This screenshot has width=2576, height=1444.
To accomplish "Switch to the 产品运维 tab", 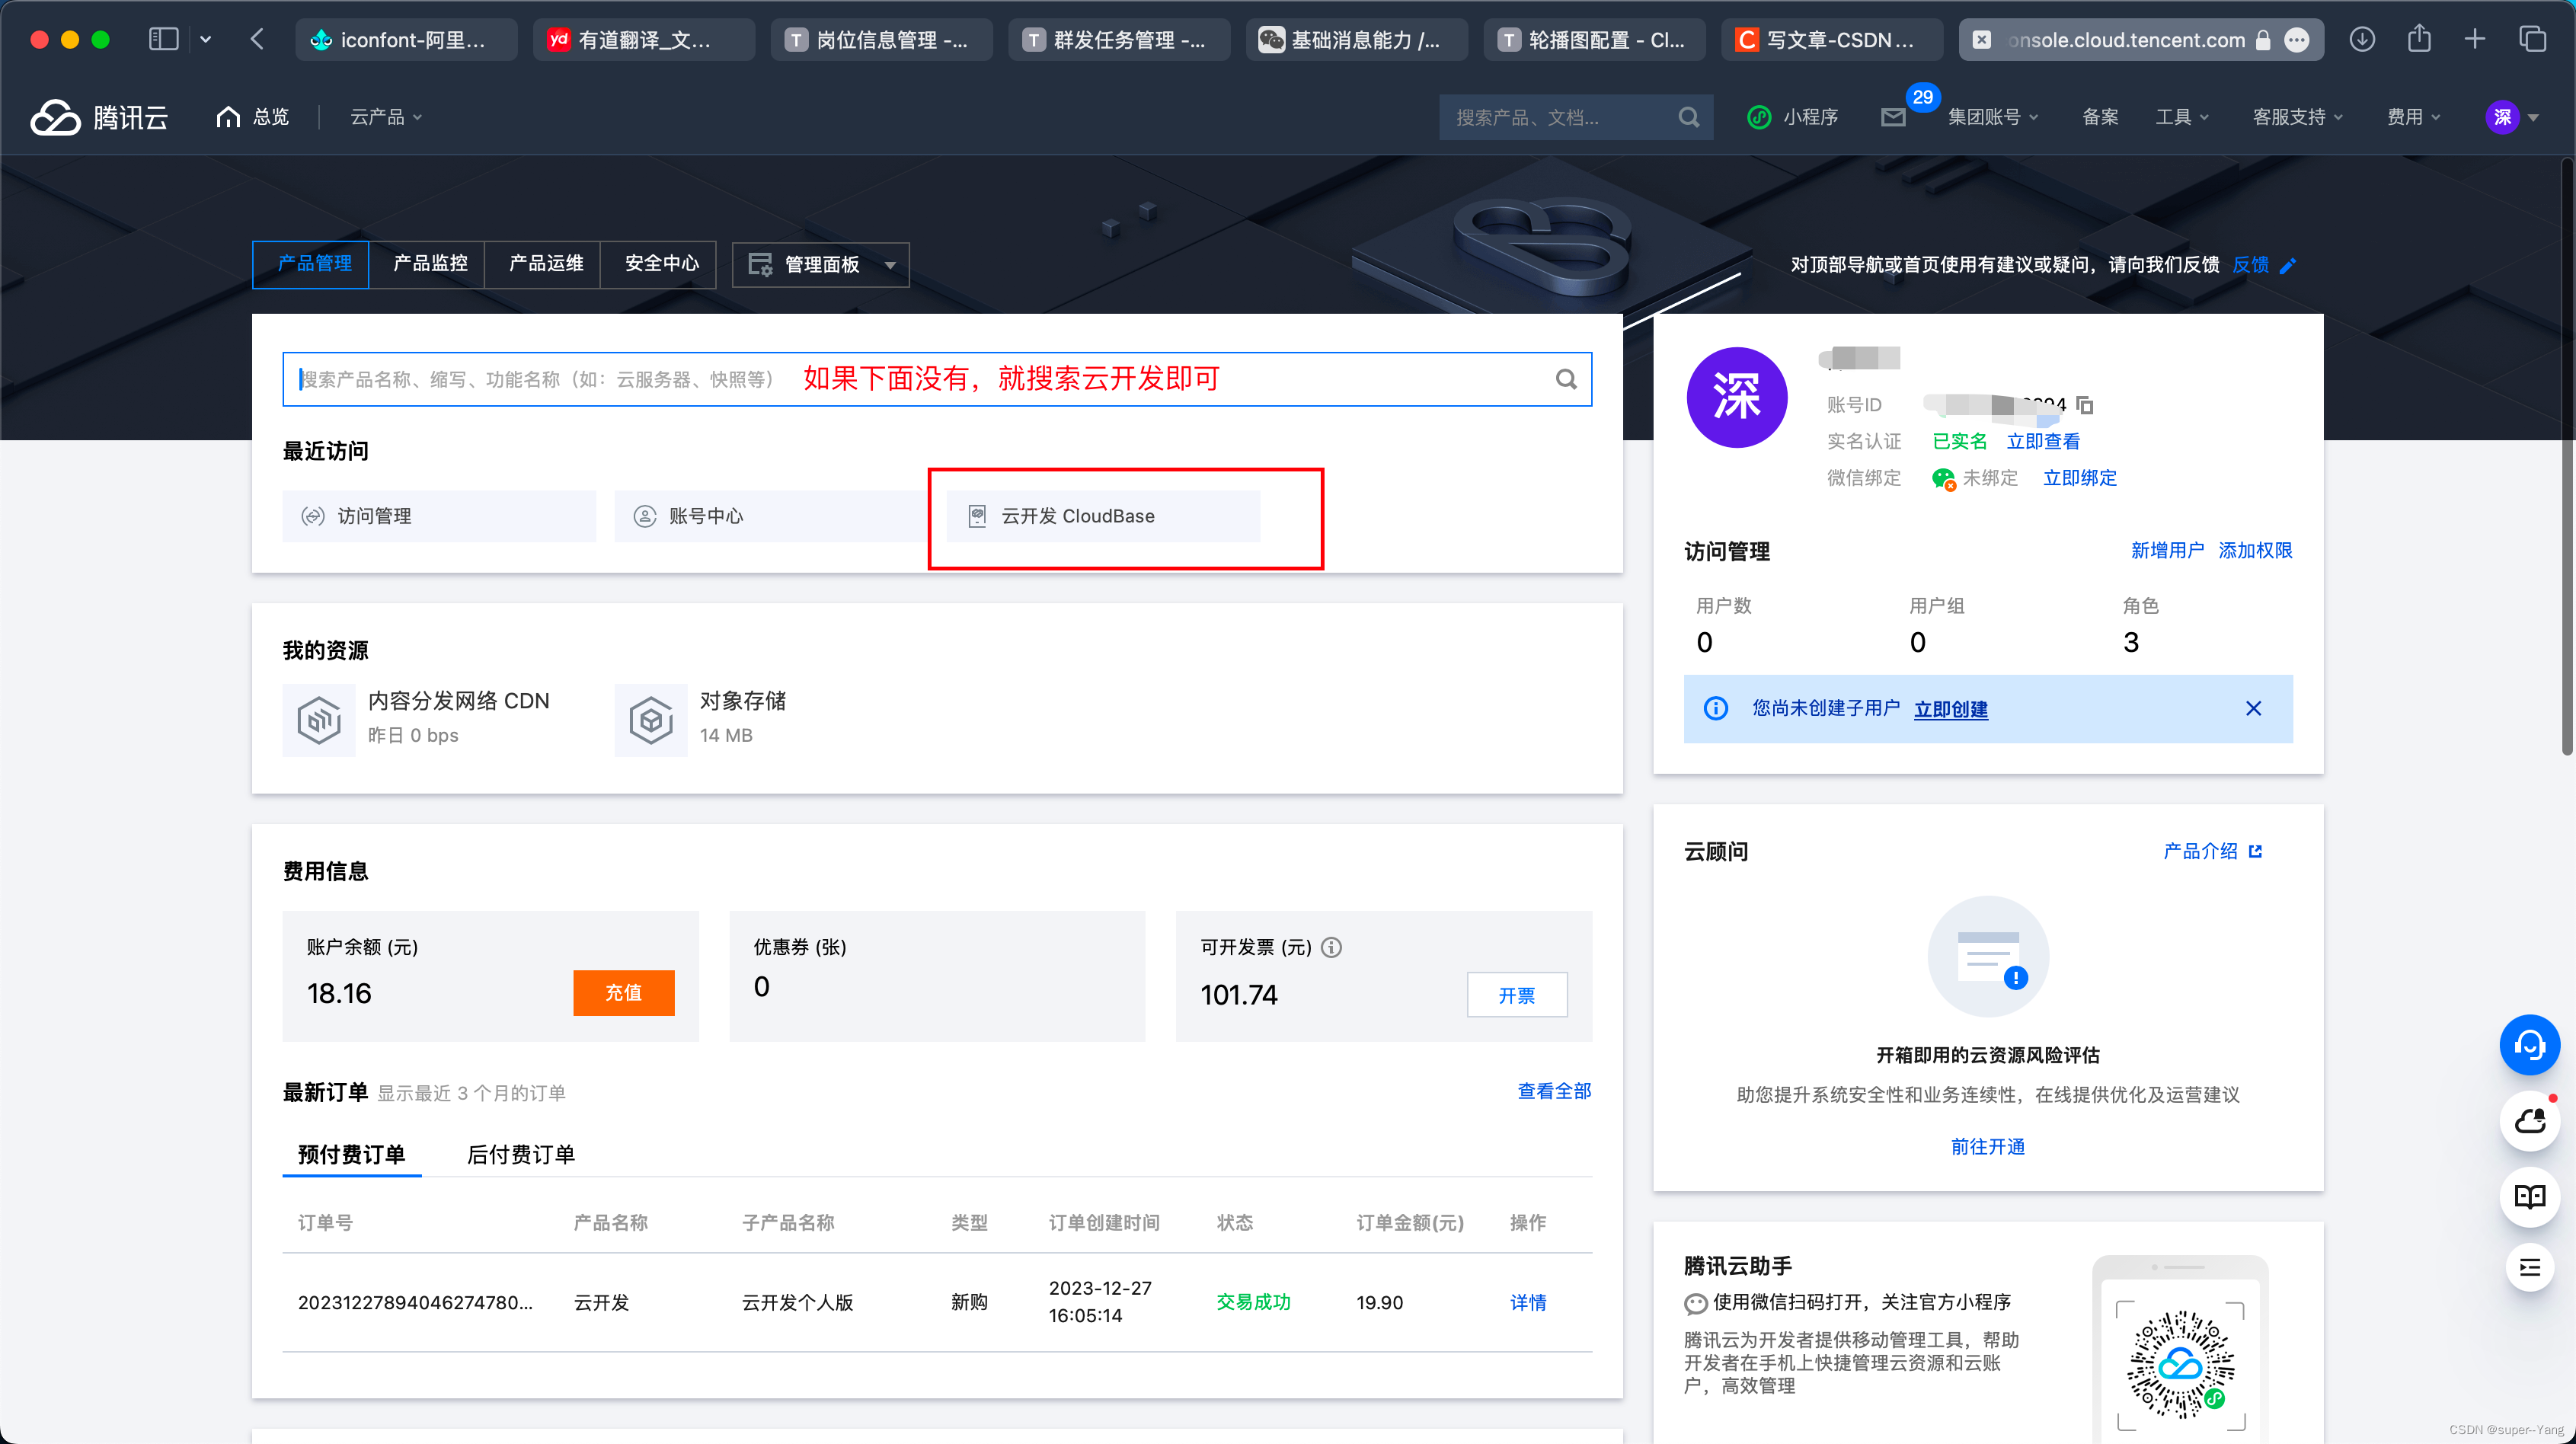I will click(x=543, y=264).
